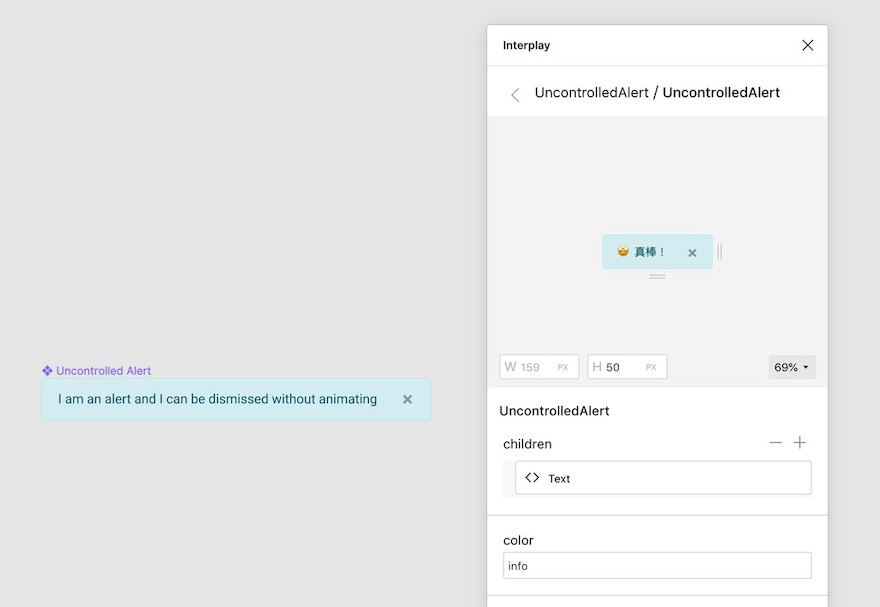
Task: Click the width field showing 159
Action: (x=539, y=367)
